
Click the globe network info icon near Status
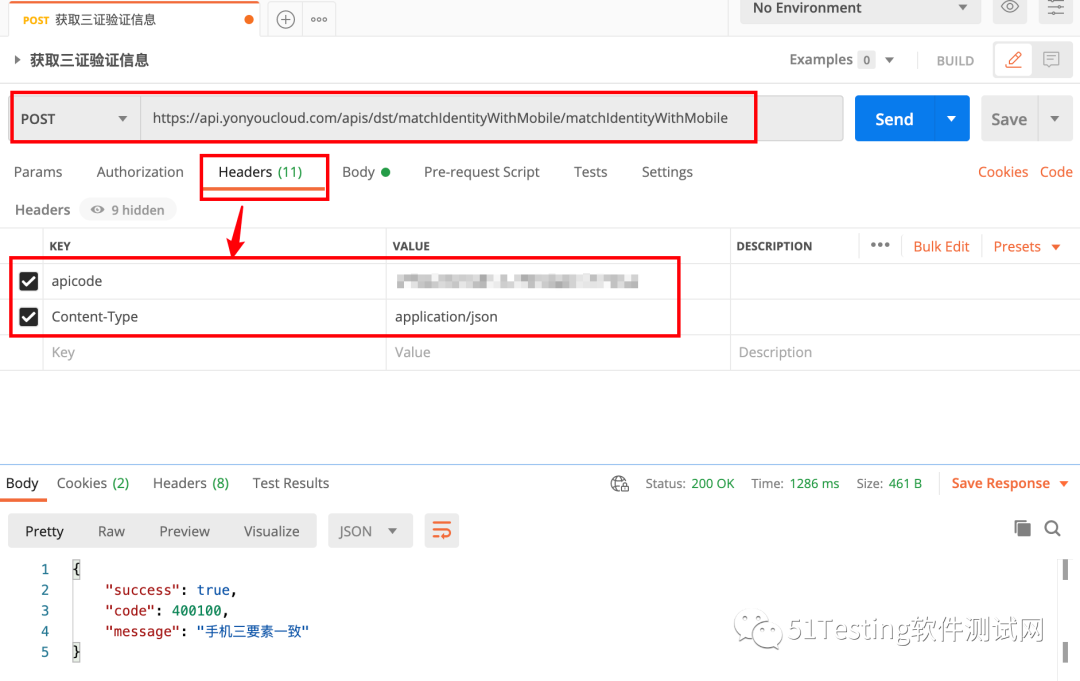(619, 483)
